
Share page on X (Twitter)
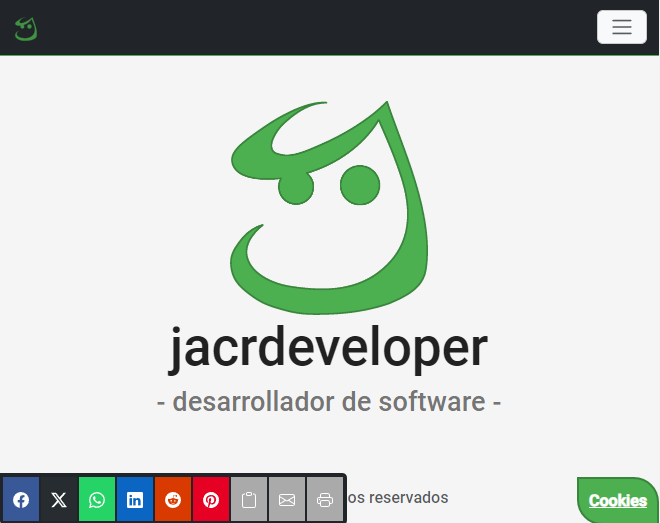[59, 499]
